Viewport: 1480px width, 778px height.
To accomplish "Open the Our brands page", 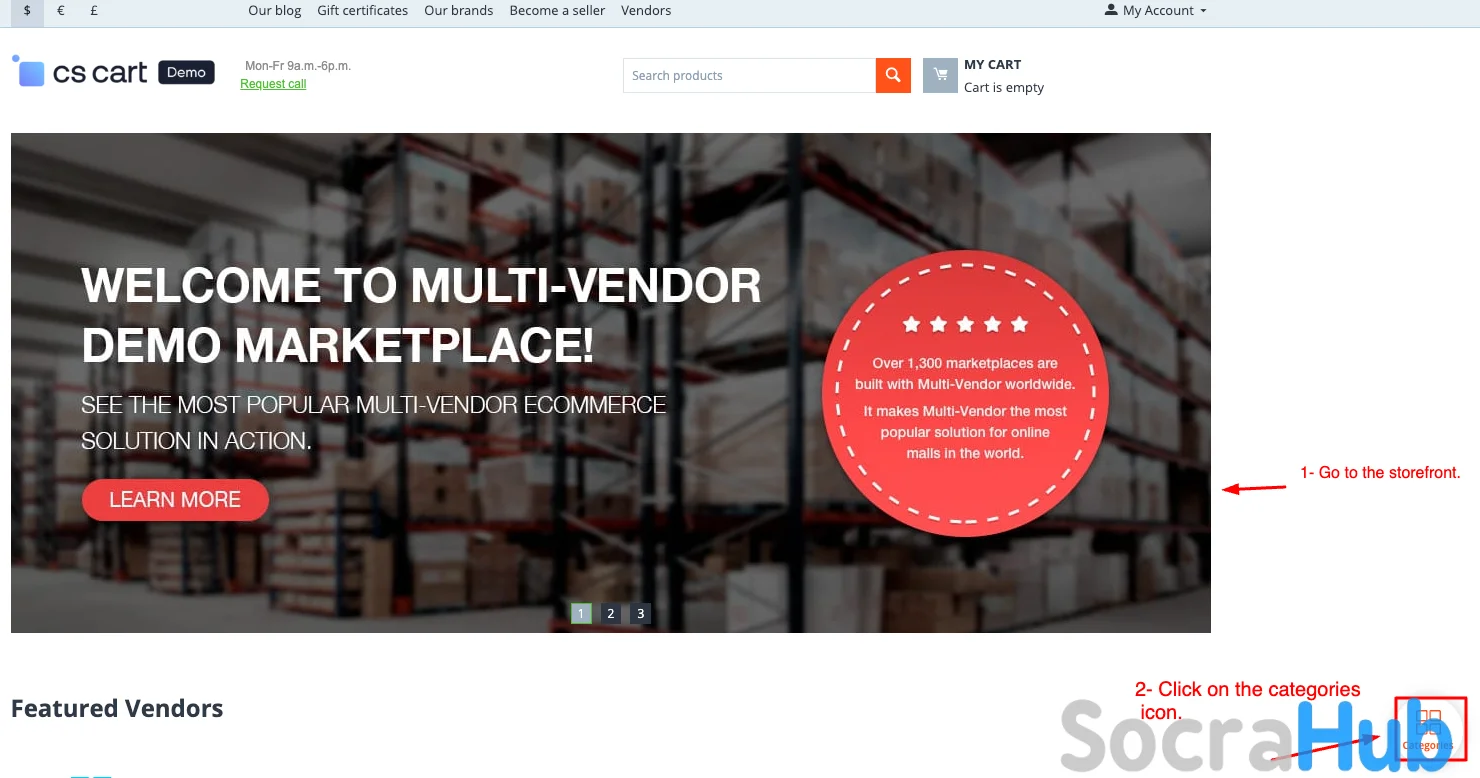I will pos(459,11).
